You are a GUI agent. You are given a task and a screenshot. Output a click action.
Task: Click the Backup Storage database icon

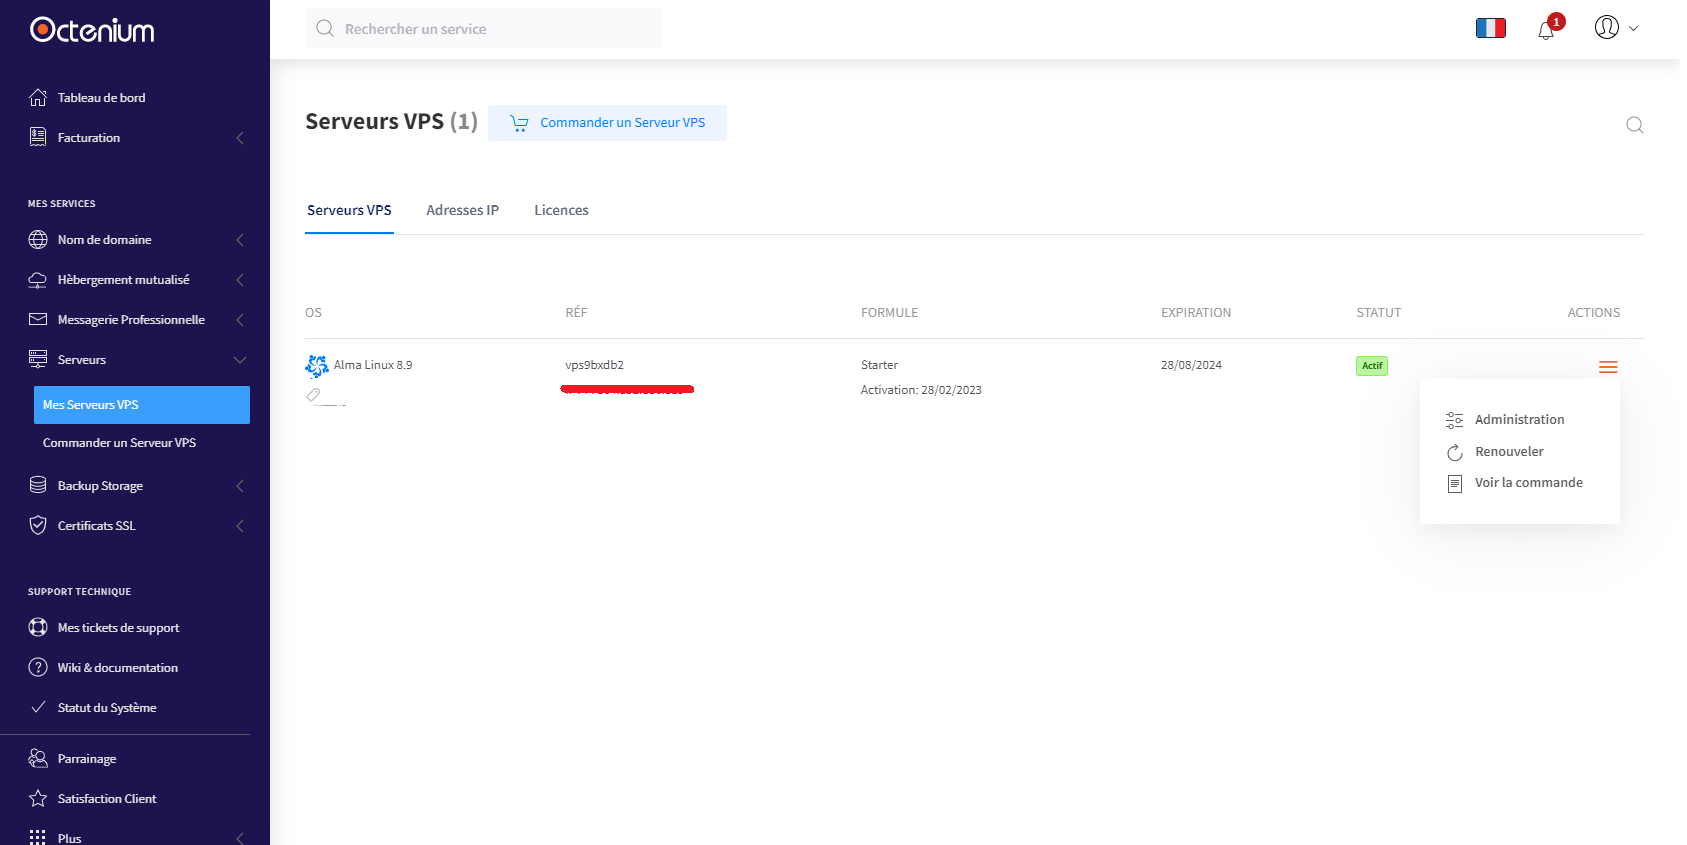click(38, 485)
